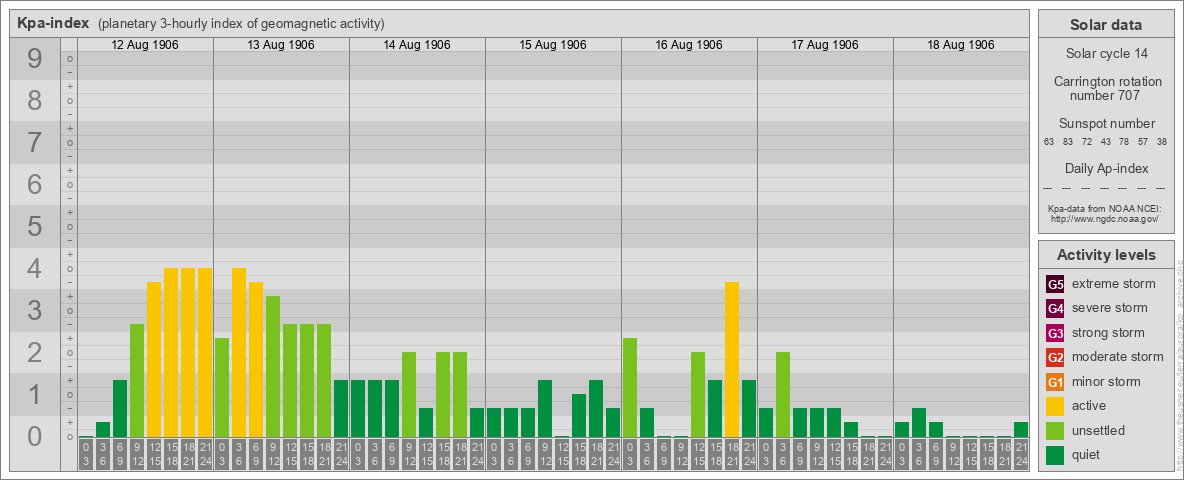The height and width of the screenshot is (480, 1184).
Task: Click the 18 Aug 1906 date header
Action: coord(960,45)
